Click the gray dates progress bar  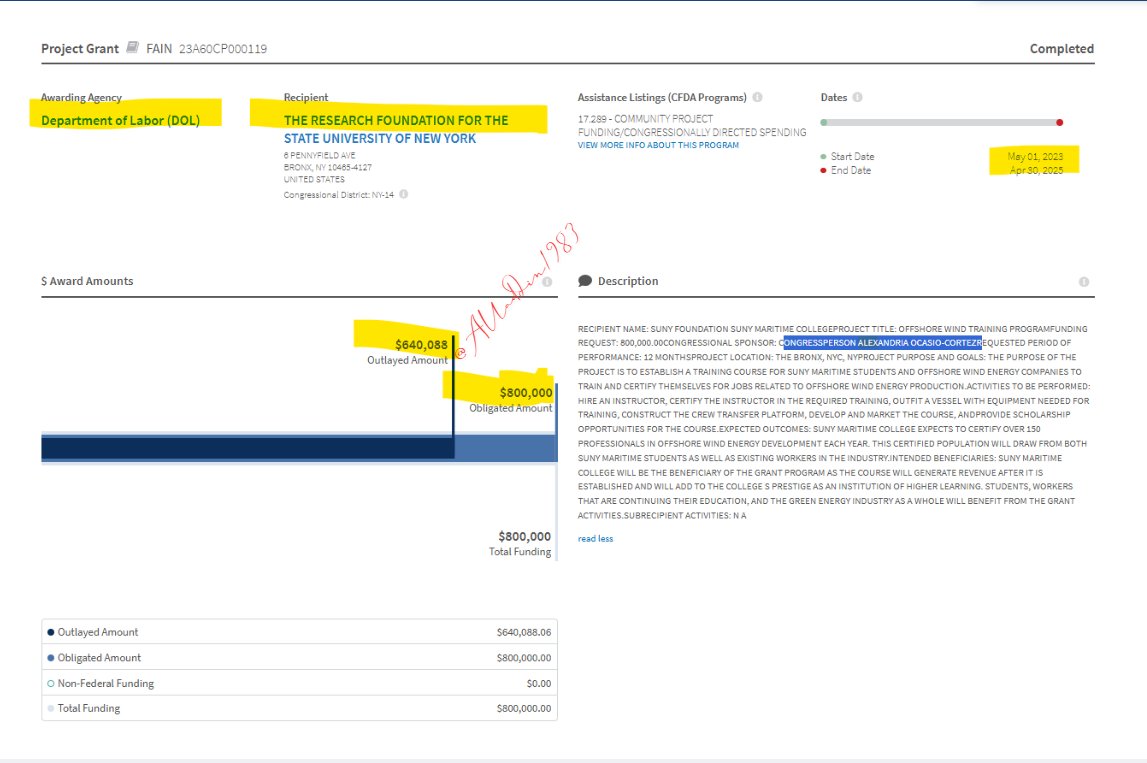tap(940, 122)
